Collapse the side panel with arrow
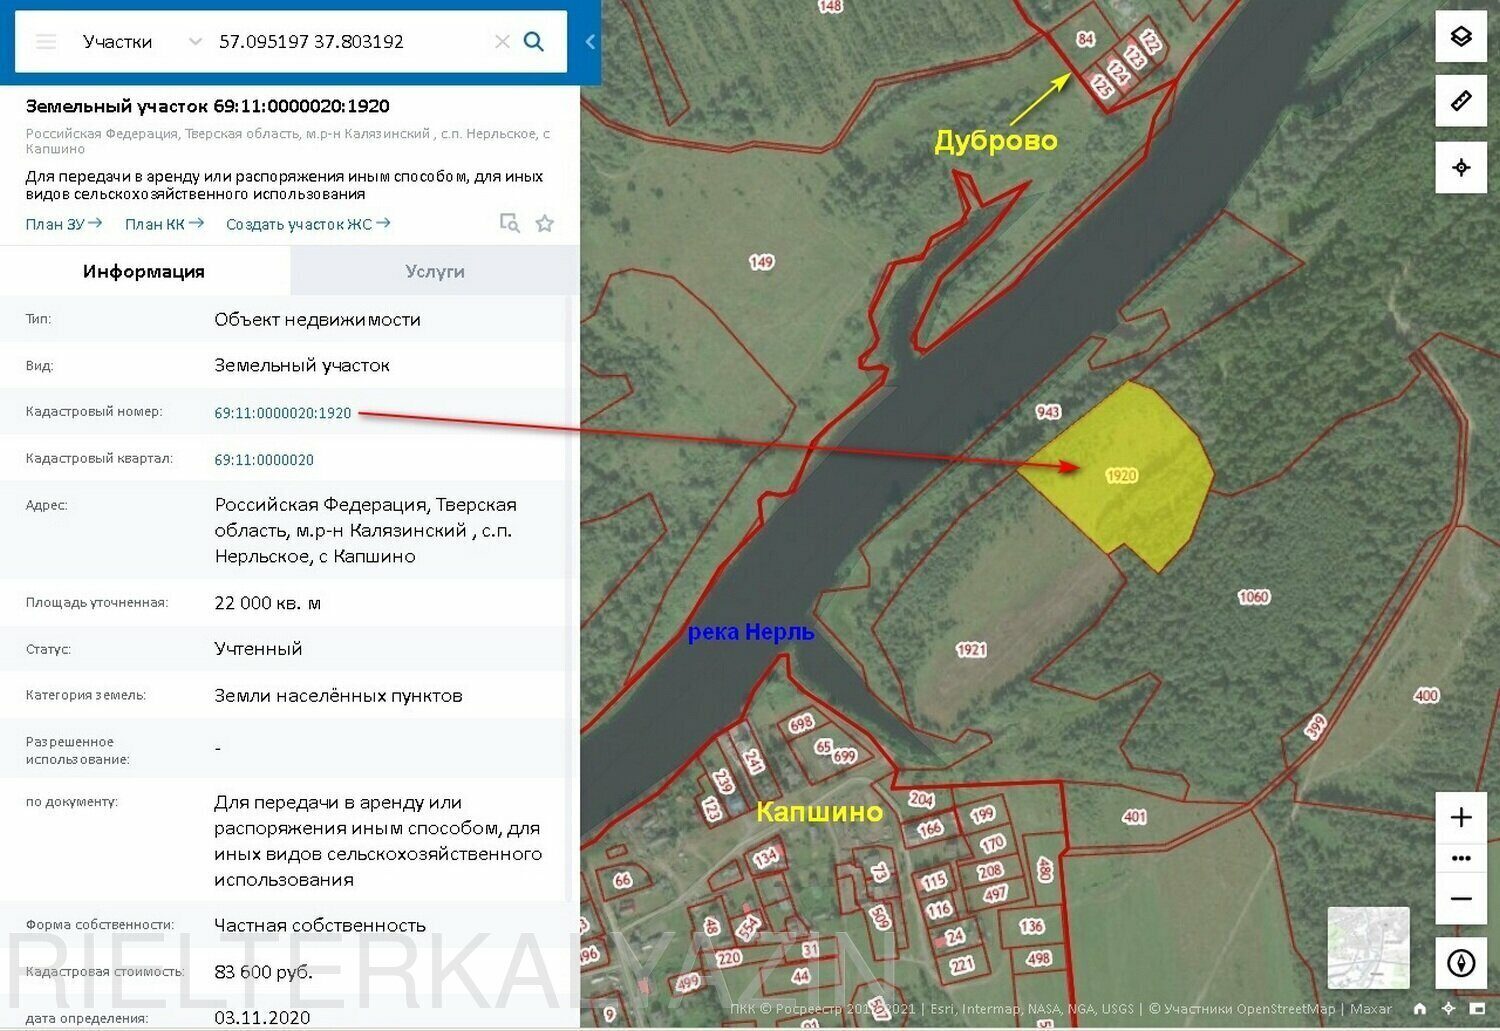 590,42
